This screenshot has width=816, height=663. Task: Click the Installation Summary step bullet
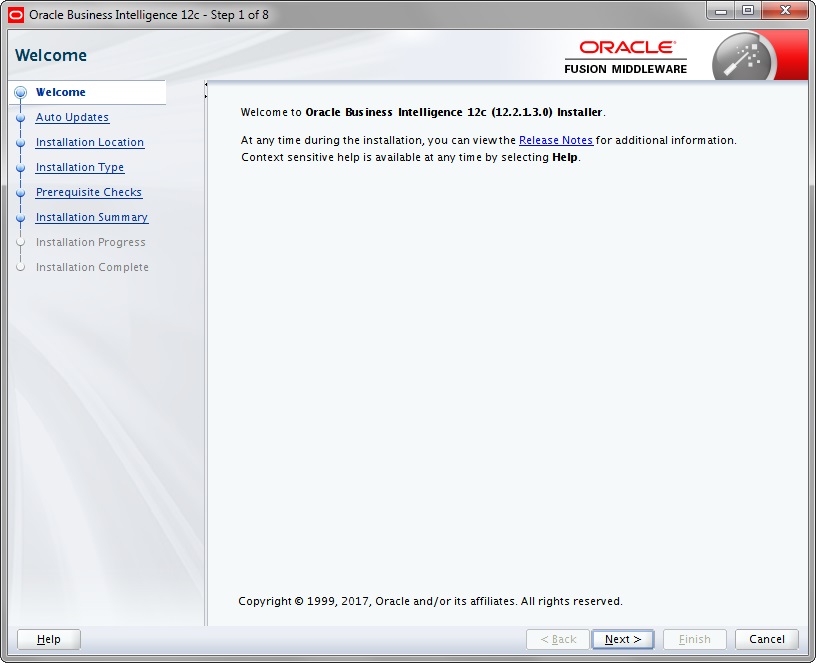click(20, 218)
